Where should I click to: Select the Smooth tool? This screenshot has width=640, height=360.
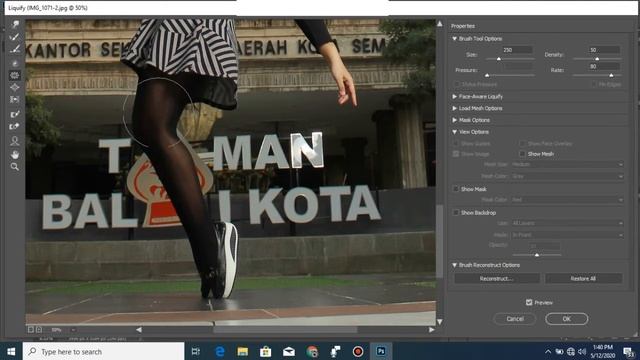15,49
